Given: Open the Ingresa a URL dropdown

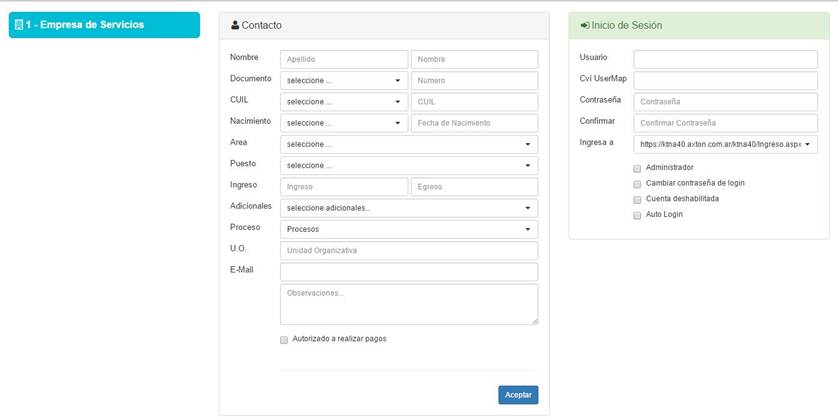Looking at the screenshot, I should point(726,144).
